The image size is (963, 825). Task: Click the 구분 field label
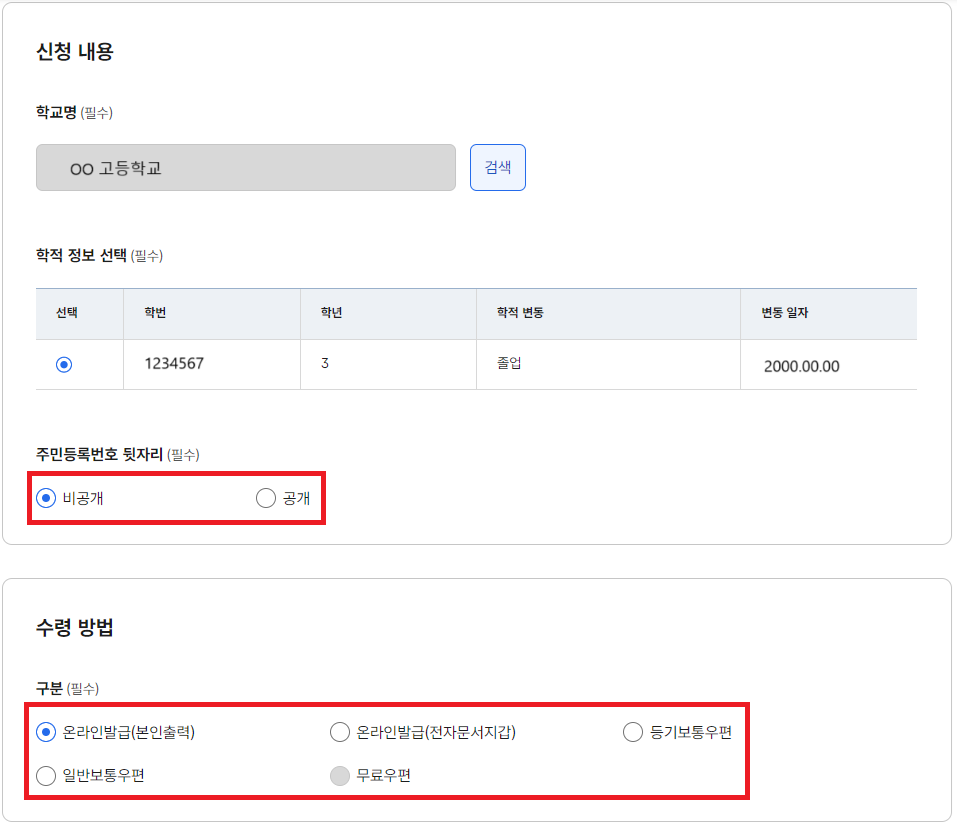click(50, 688)
